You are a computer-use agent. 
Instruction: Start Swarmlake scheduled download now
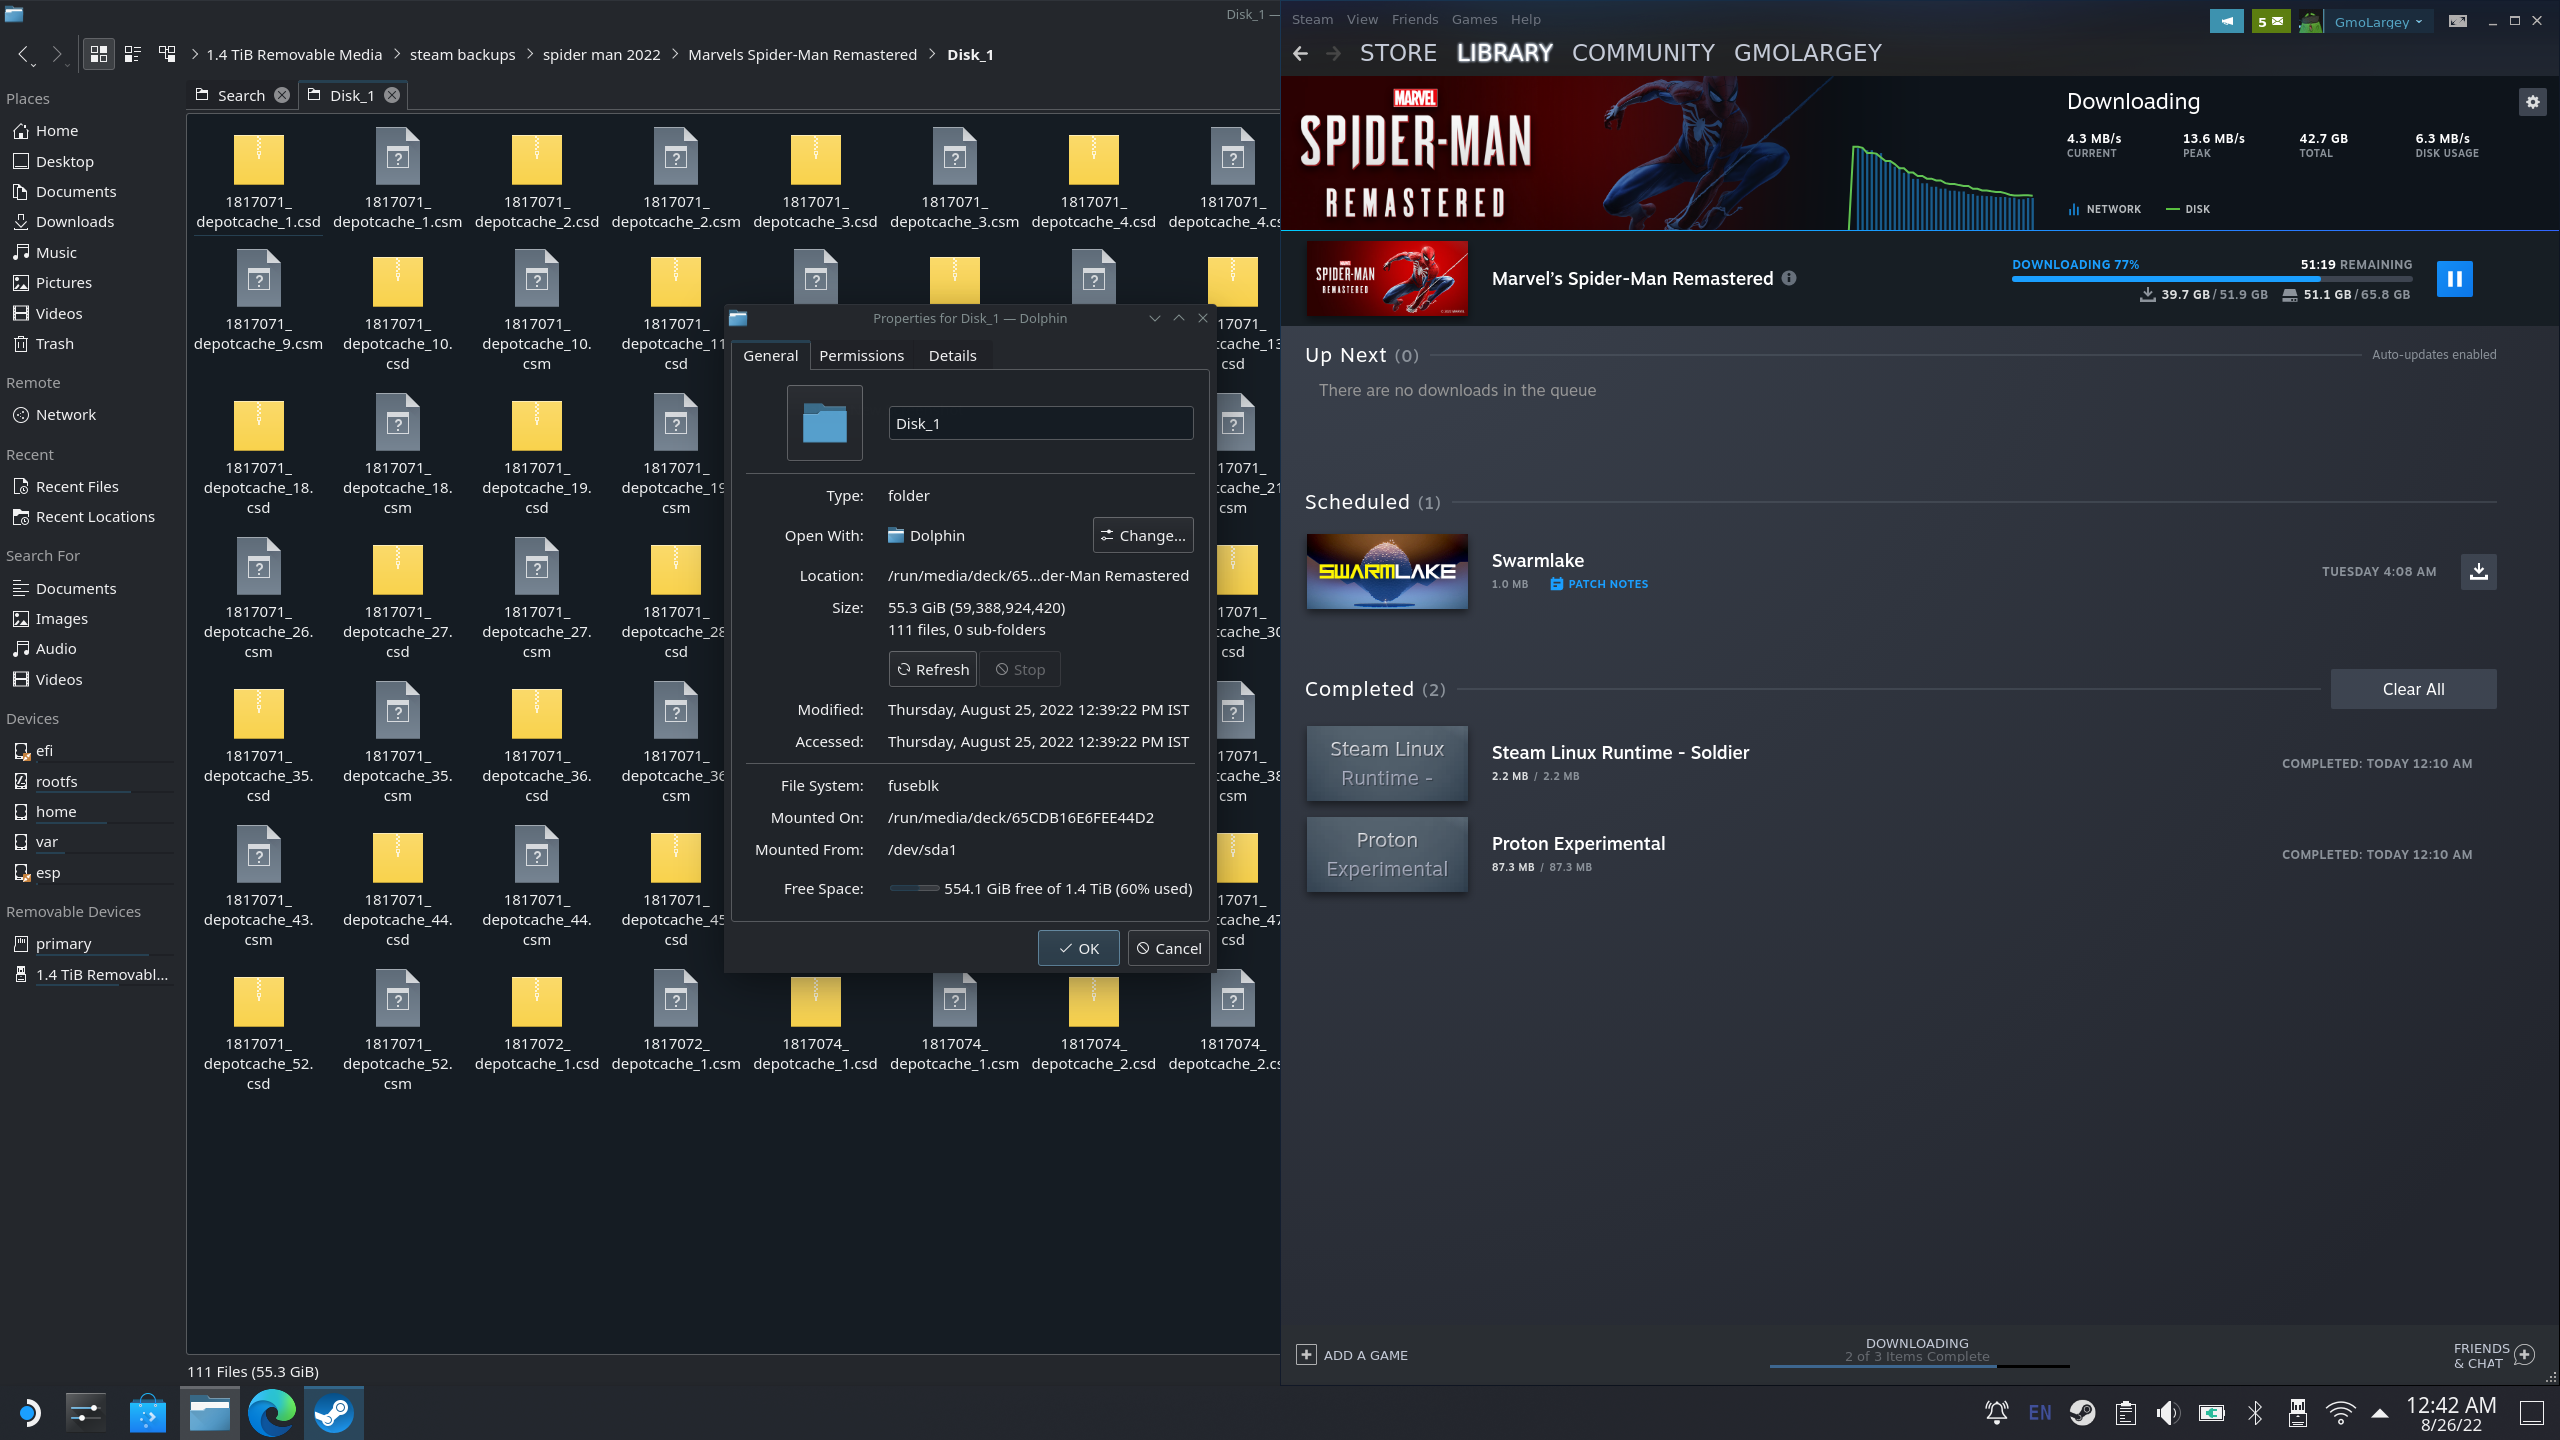click(2478, 572)
